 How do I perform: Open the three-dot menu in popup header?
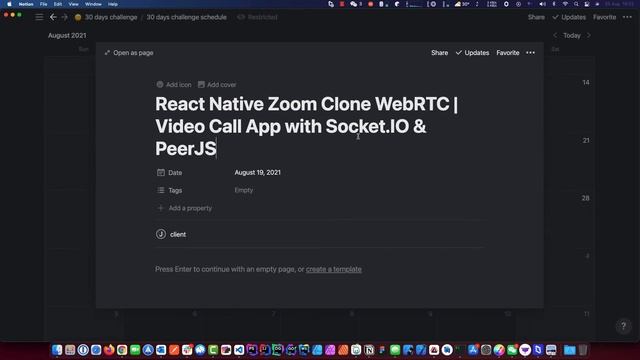(x=530, y=53)
